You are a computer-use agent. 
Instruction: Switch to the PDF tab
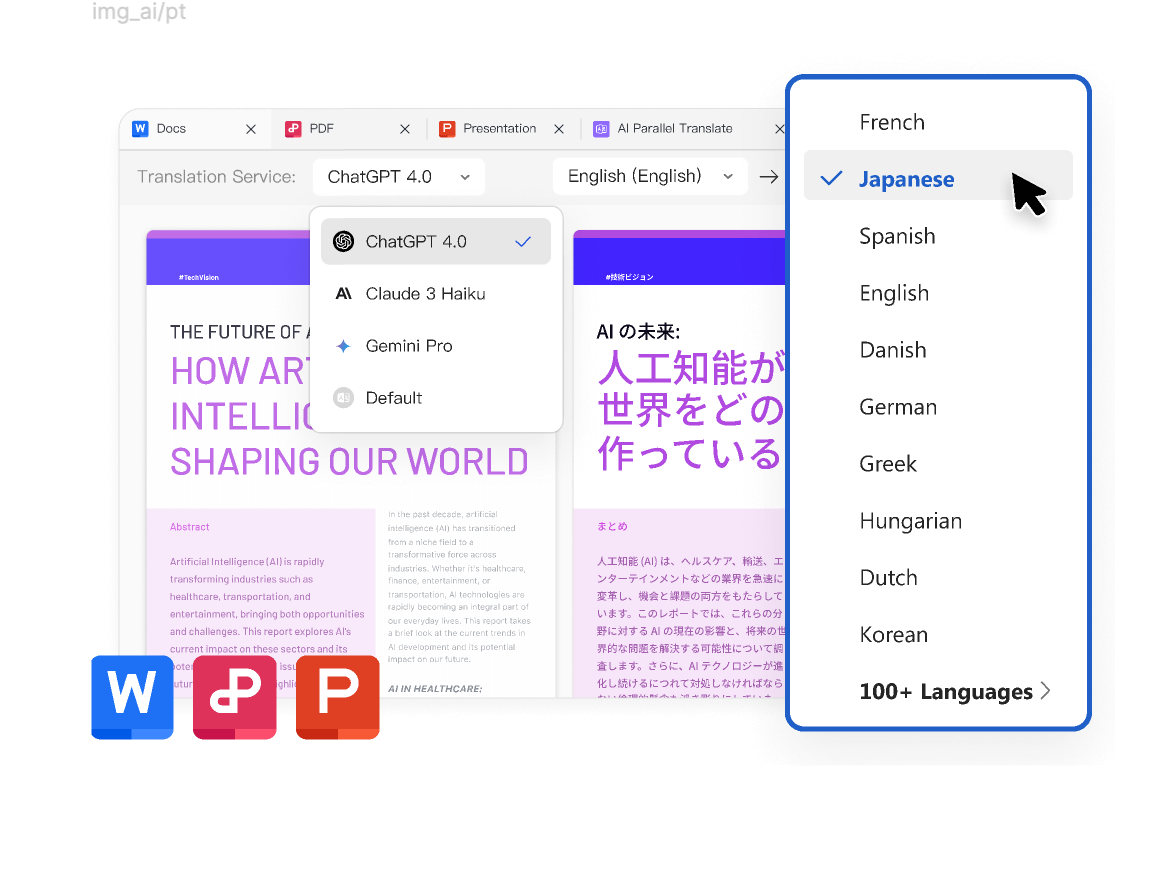[x=348, y=129]
